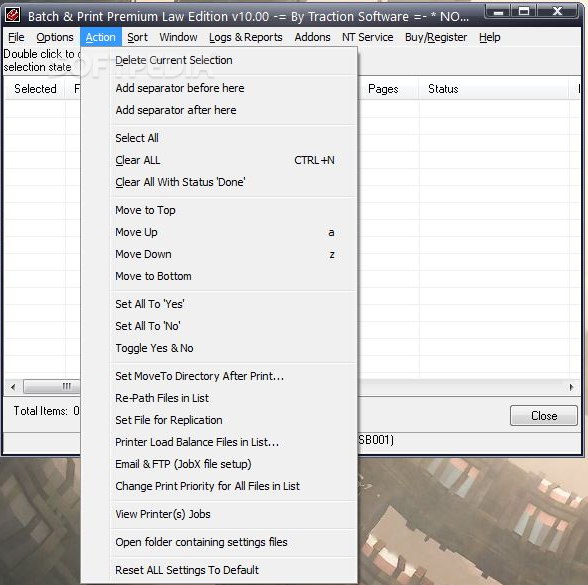Open the Buy/Register menu
This screenshot has width=588, height=585.
pyautogui.click(x=436, y=37)
